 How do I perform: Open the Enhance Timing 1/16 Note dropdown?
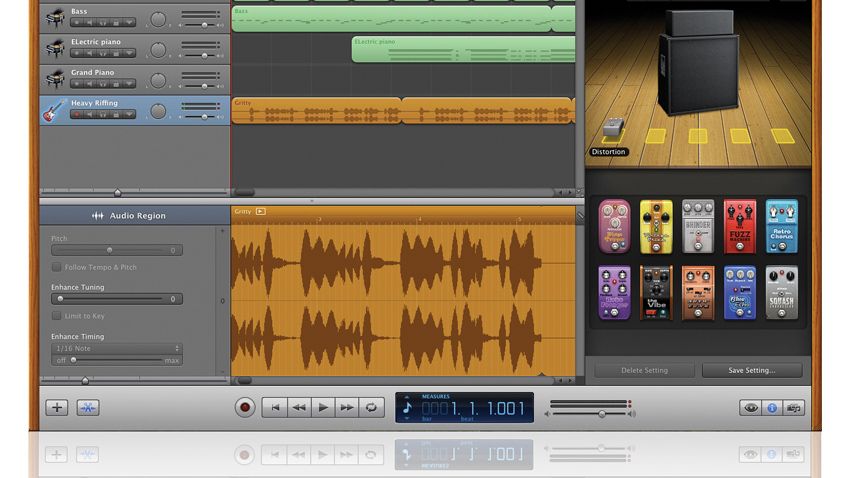(x=117, y=348)
